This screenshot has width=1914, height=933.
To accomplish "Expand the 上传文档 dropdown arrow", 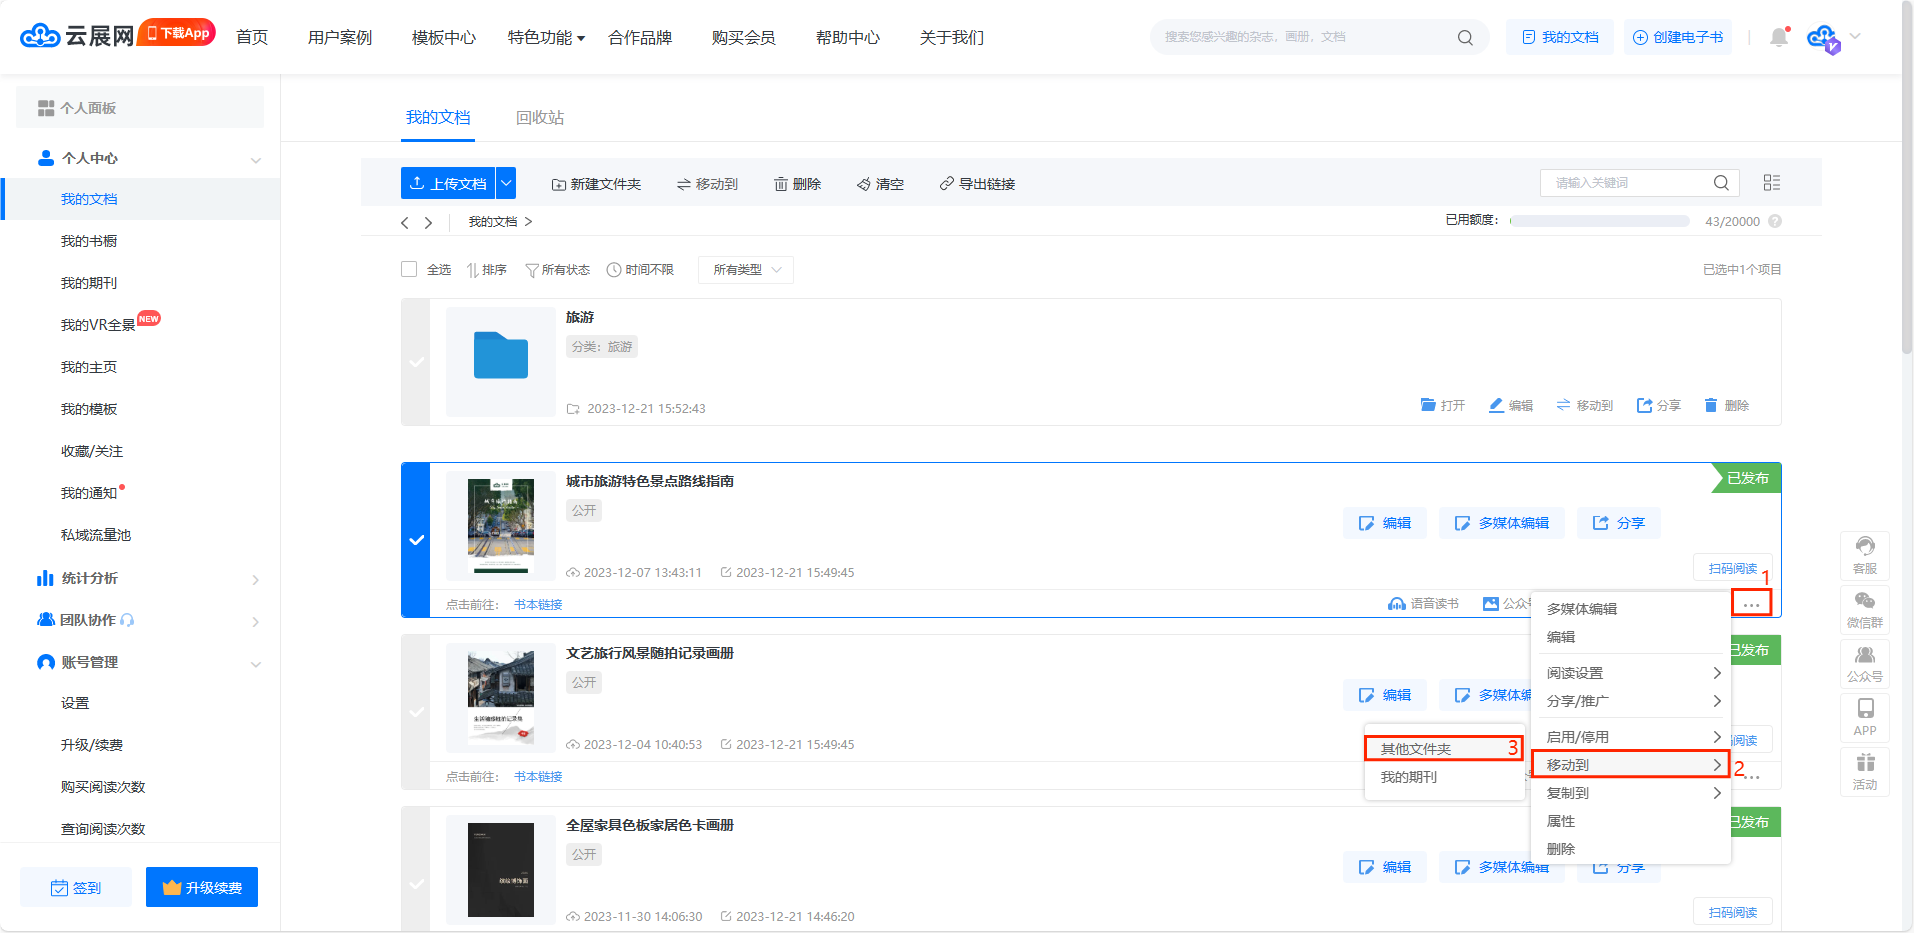I will coord(506,183).
